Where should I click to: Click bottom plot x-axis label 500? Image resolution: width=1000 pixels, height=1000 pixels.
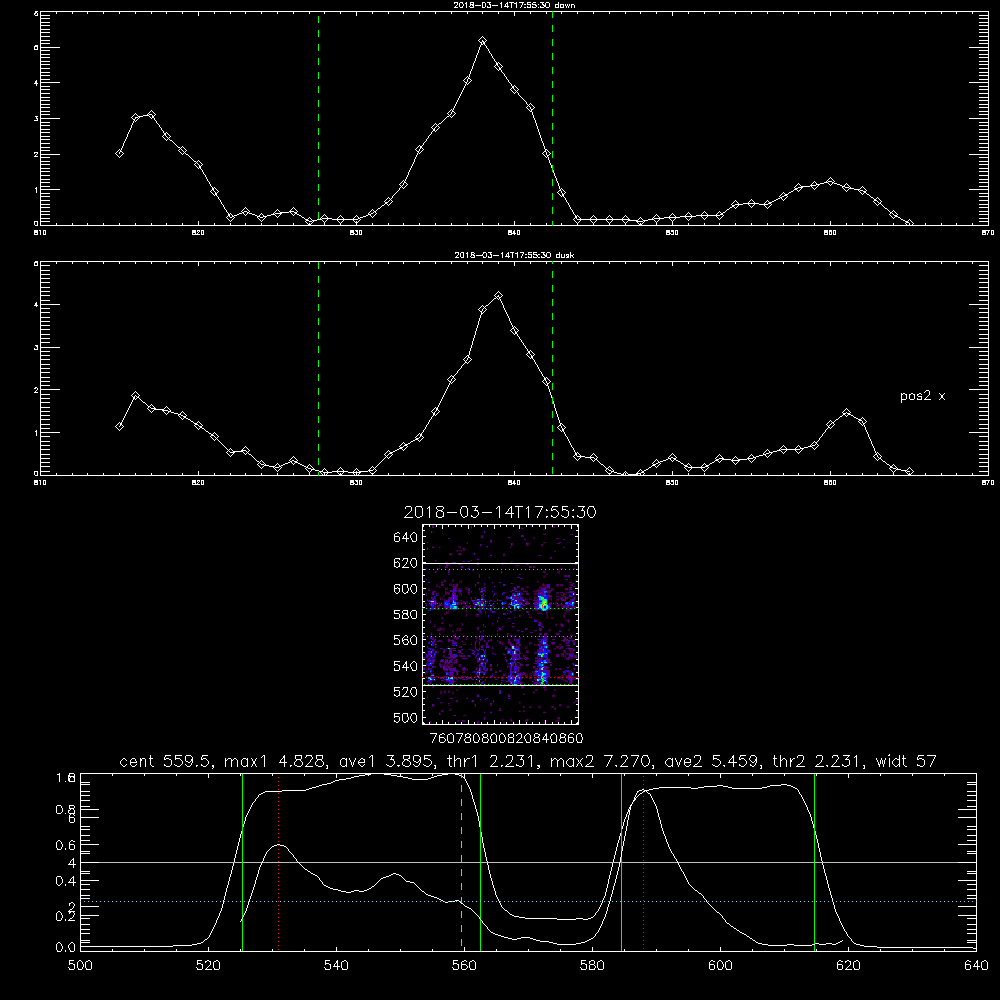(80, 966)
